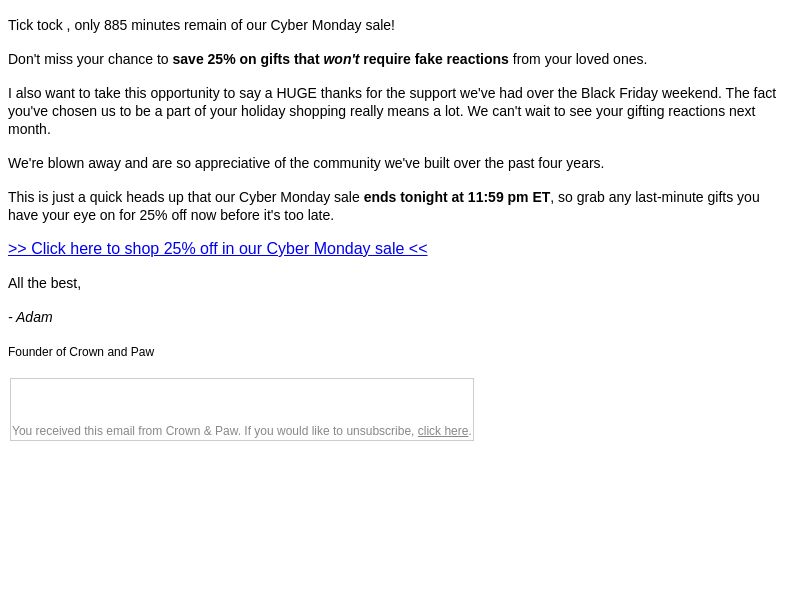Click bold 'ends tonight at 11:59 pm ET'
The image size is (800, 600).
coord(457,197)
